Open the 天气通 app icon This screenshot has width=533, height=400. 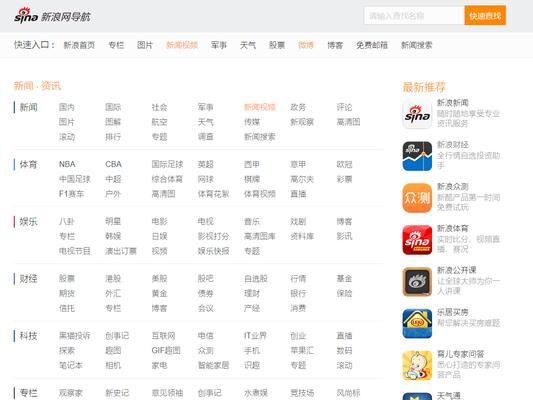tap(417, 396)
